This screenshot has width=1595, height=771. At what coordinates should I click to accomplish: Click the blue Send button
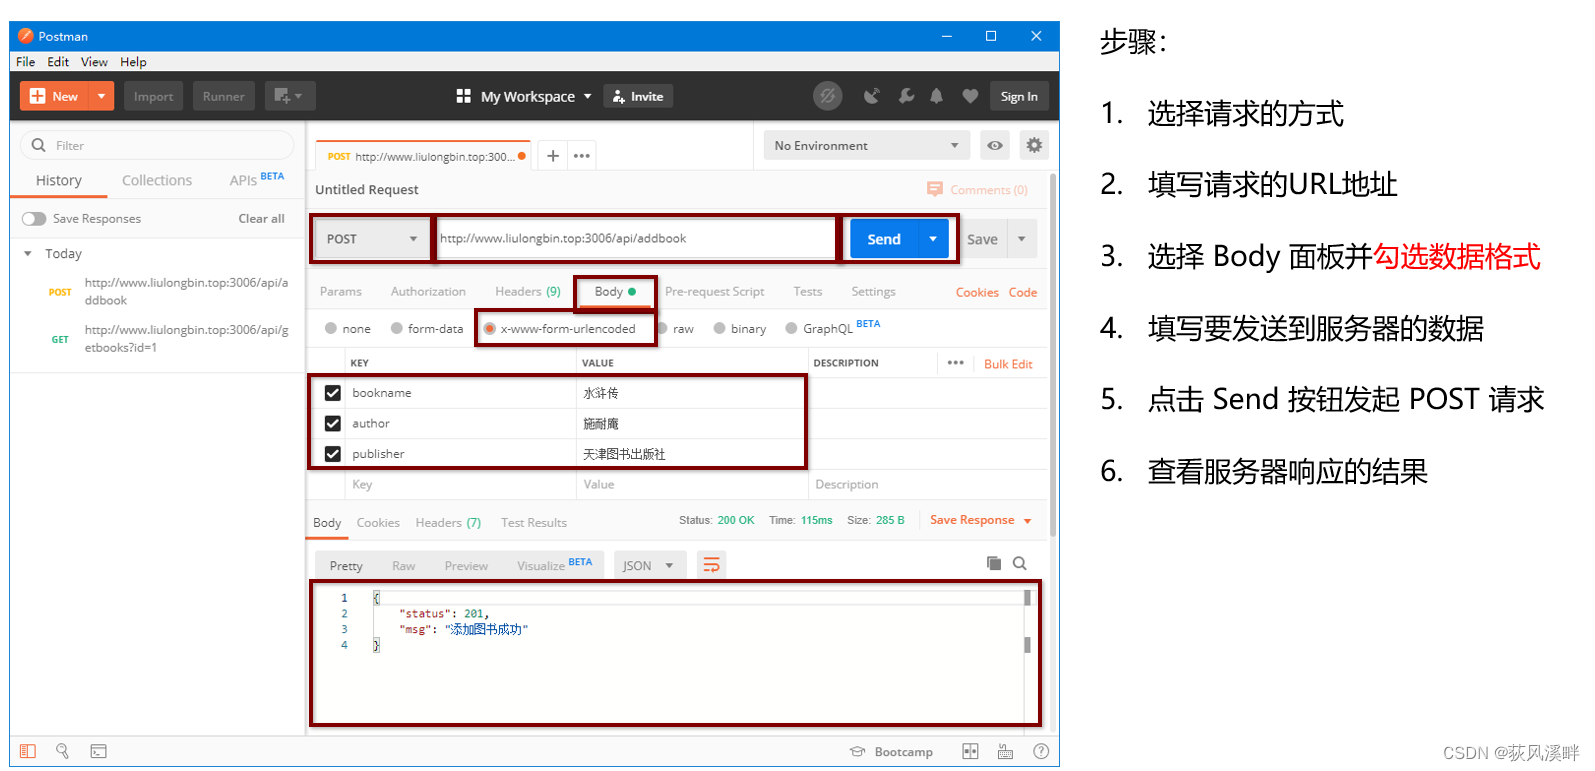click(884, 239)
